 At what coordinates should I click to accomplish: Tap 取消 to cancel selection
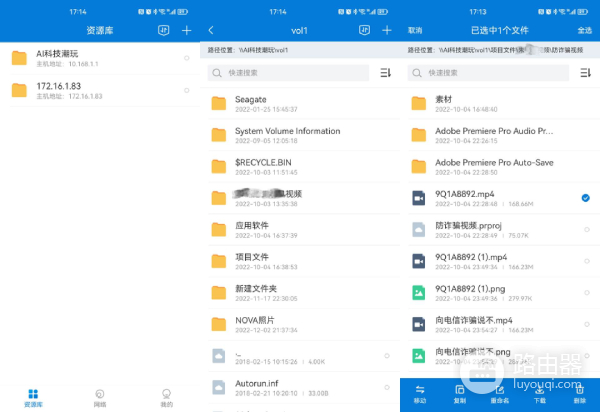pyautogui.click(x=415, y=30)
